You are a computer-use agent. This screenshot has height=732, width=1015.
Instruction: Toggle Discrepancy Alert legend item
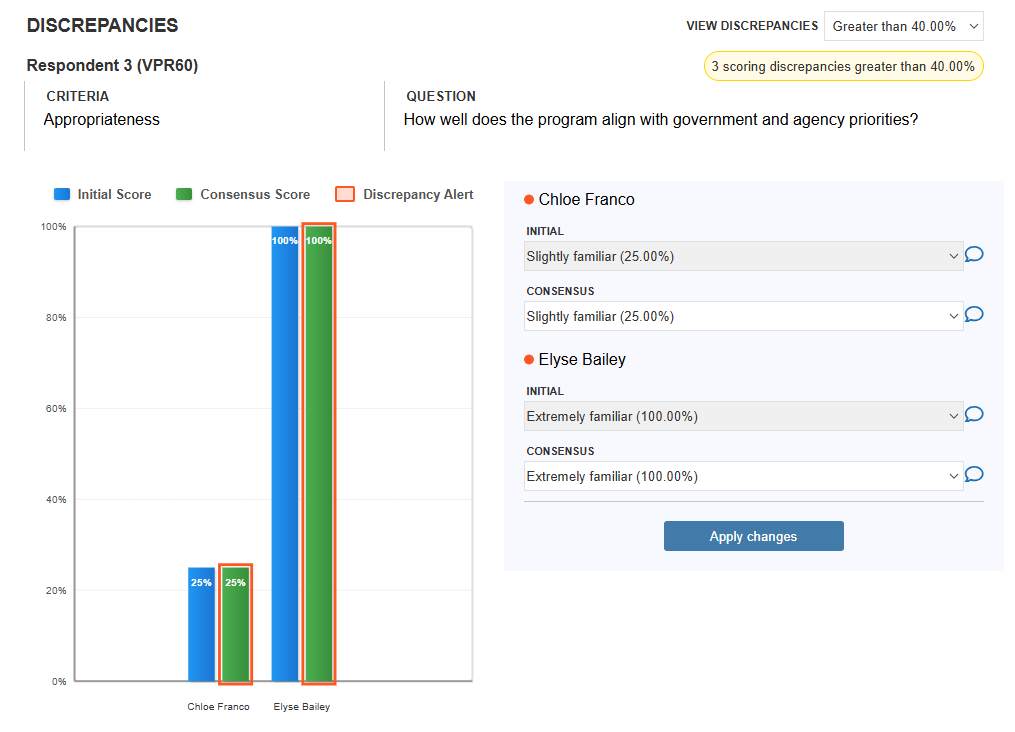point(405,194)
